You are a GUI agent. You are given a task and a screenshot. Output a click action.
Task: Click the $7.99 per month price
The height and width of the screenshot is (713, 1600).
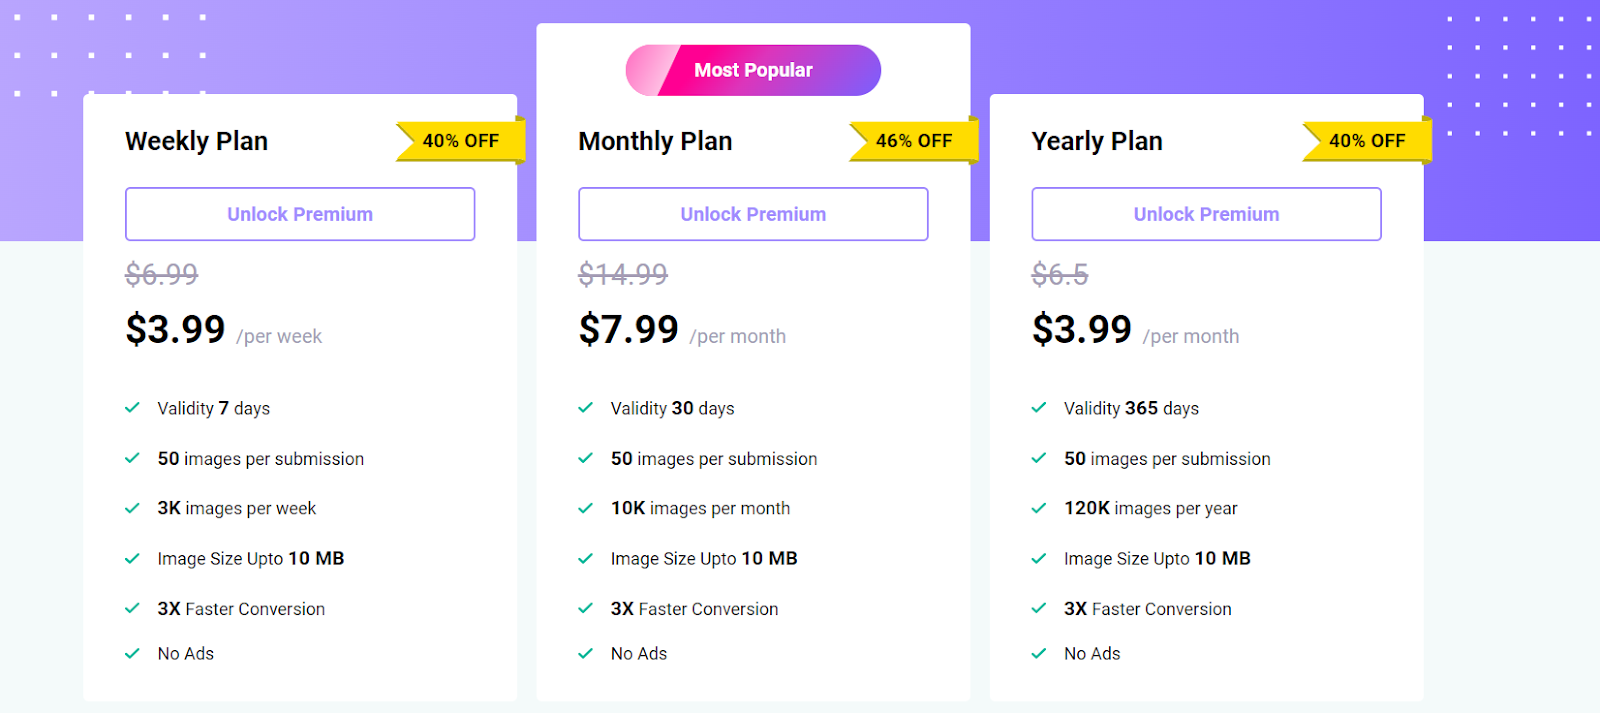[629, 330]
